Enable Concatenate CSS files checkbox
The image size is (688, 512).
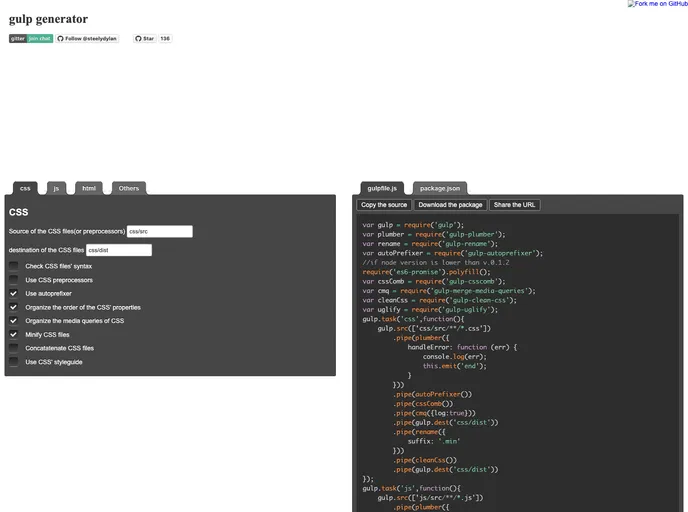tap(14, 348)
